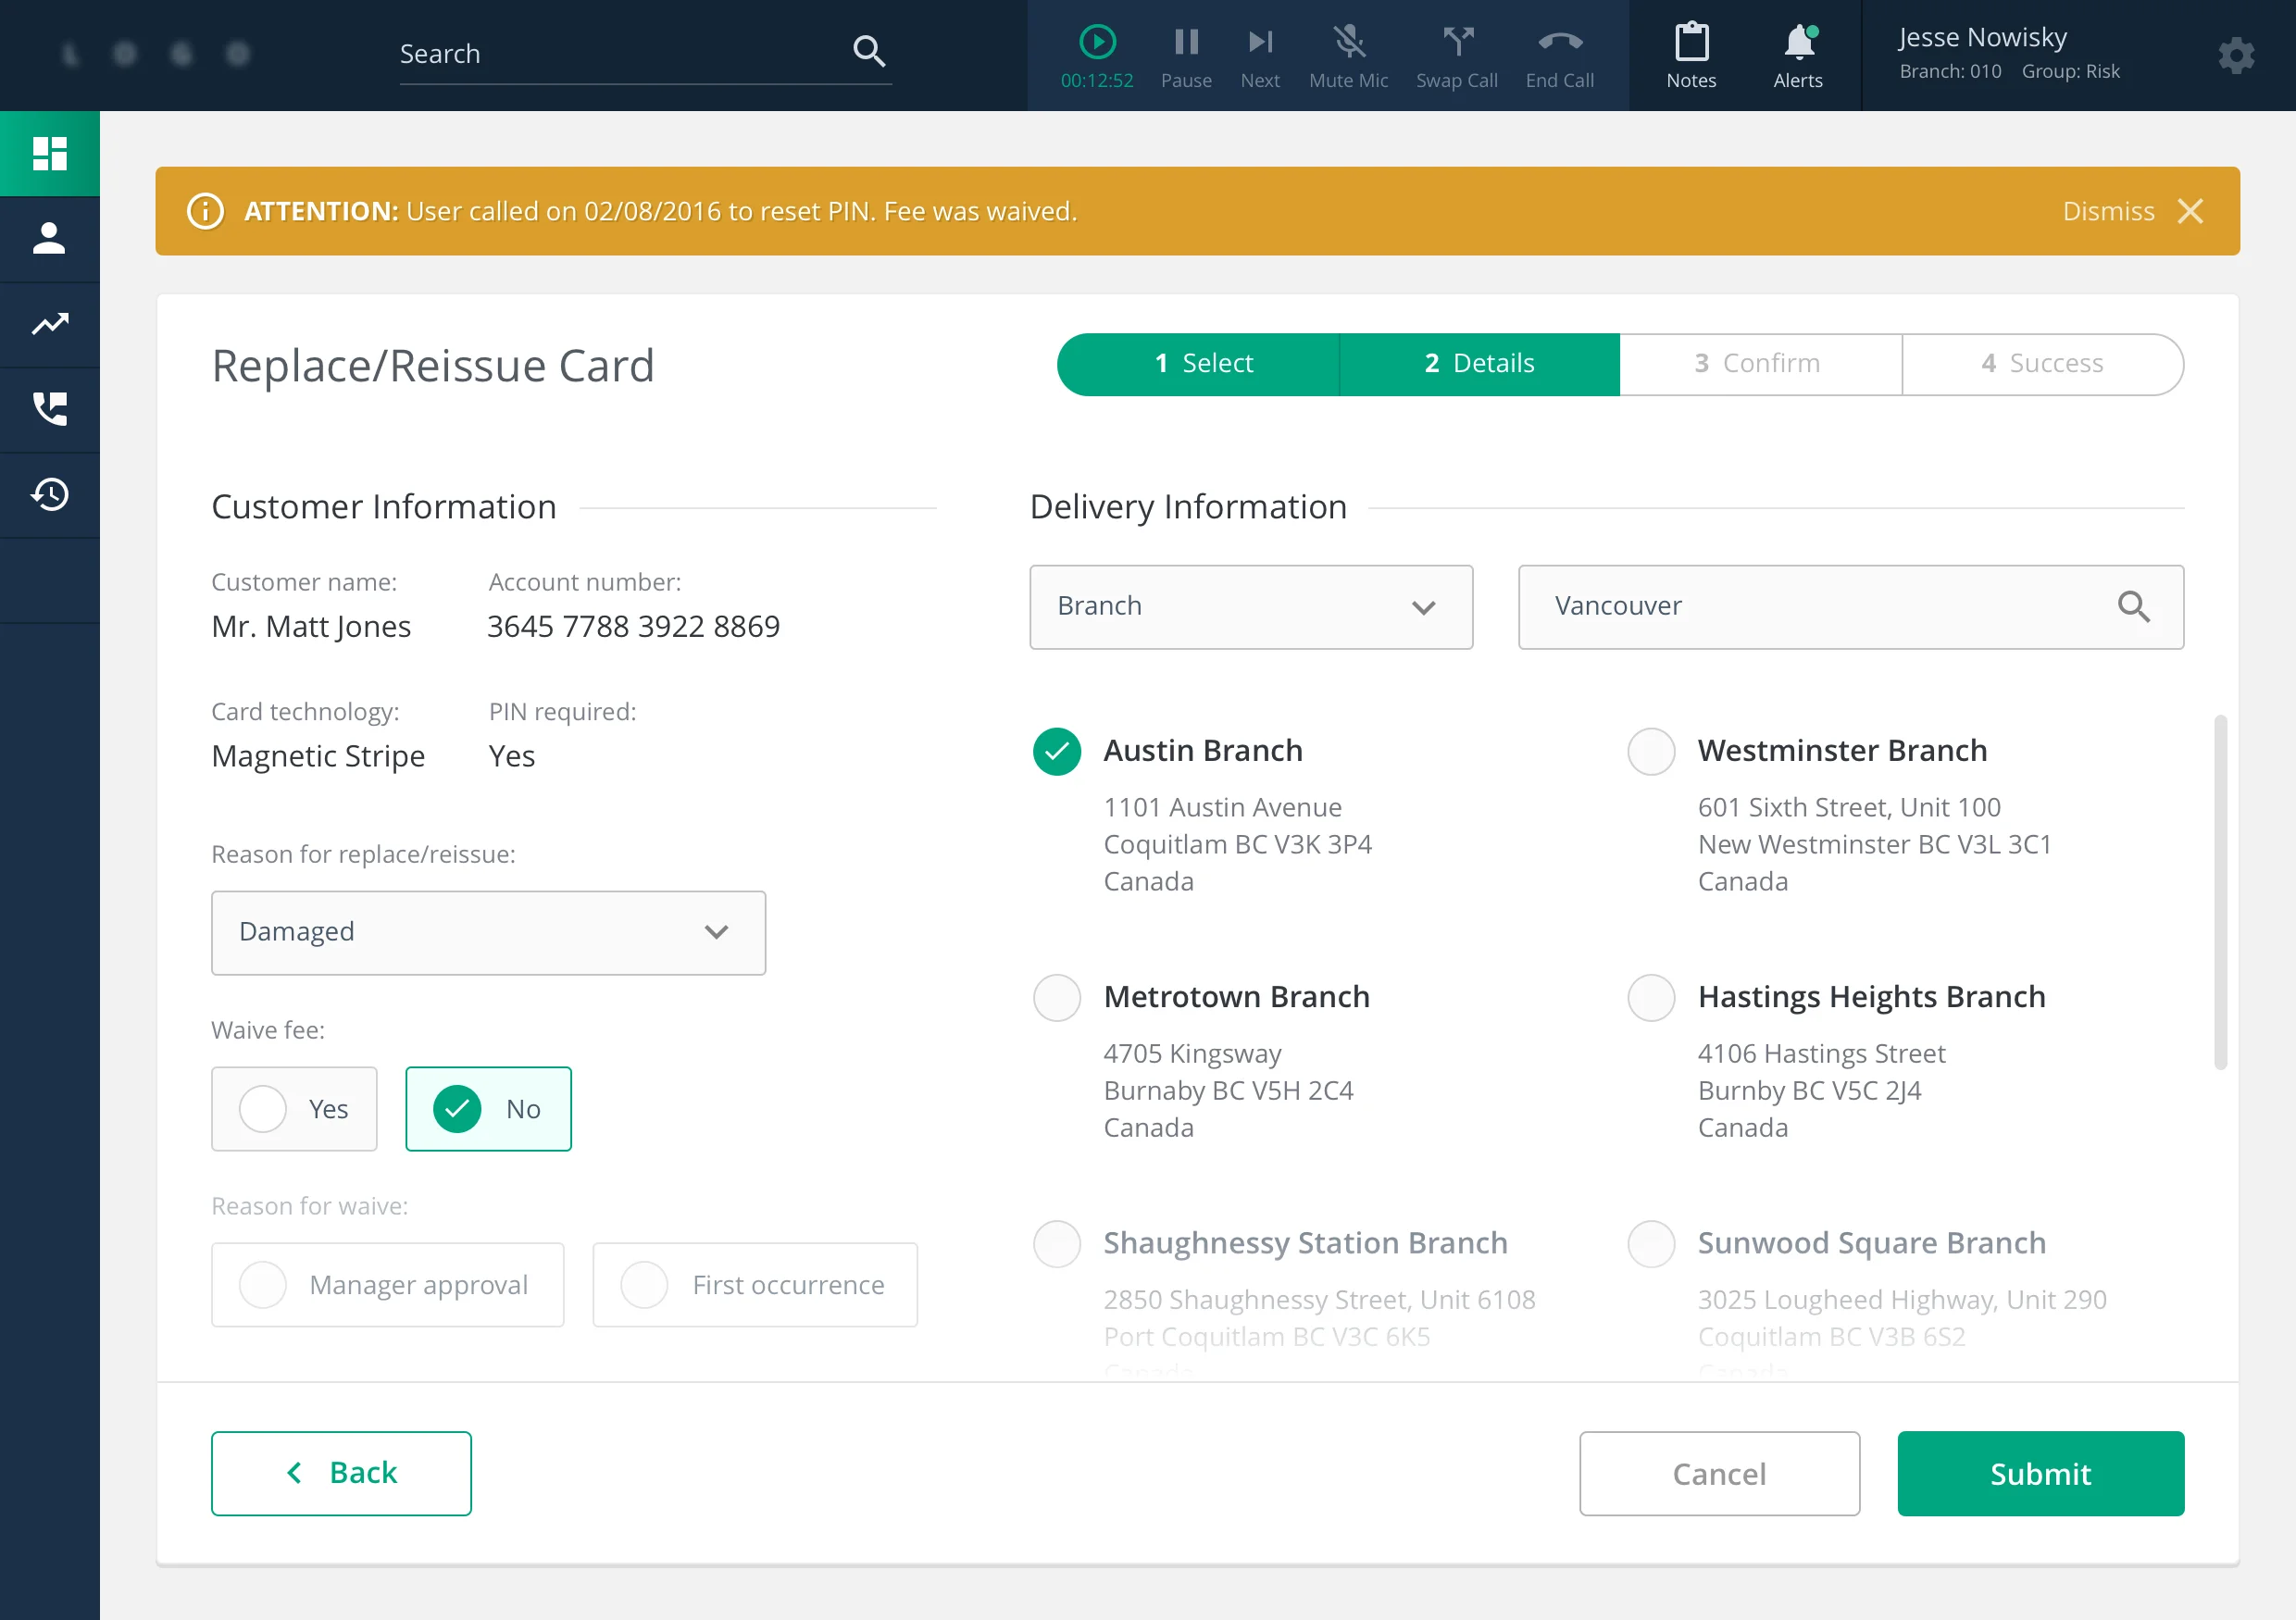The image size is (2296, 1620).
Task: Open the history clock sidebar icon
Action: (49, 494)
